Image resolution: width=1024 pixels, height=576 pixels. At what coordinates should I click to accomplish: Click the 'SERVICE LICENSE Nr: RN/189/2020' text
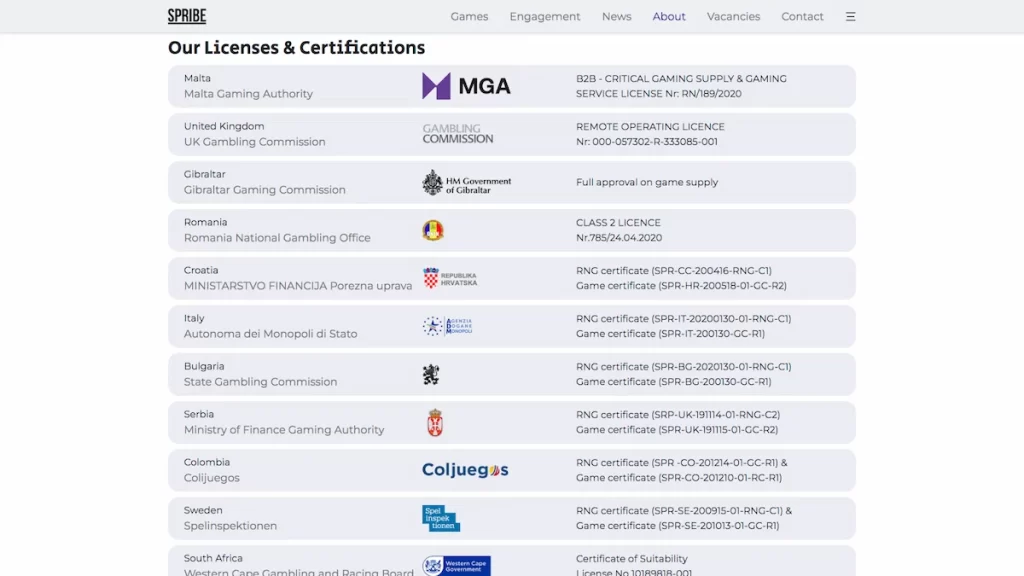pos(658,93)
